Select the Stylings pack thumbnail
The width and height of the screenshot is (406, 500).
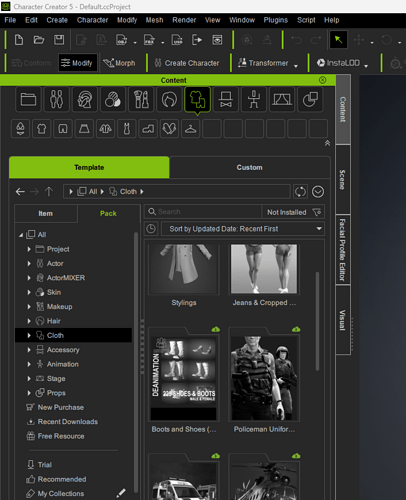click(x=184, y=269)
